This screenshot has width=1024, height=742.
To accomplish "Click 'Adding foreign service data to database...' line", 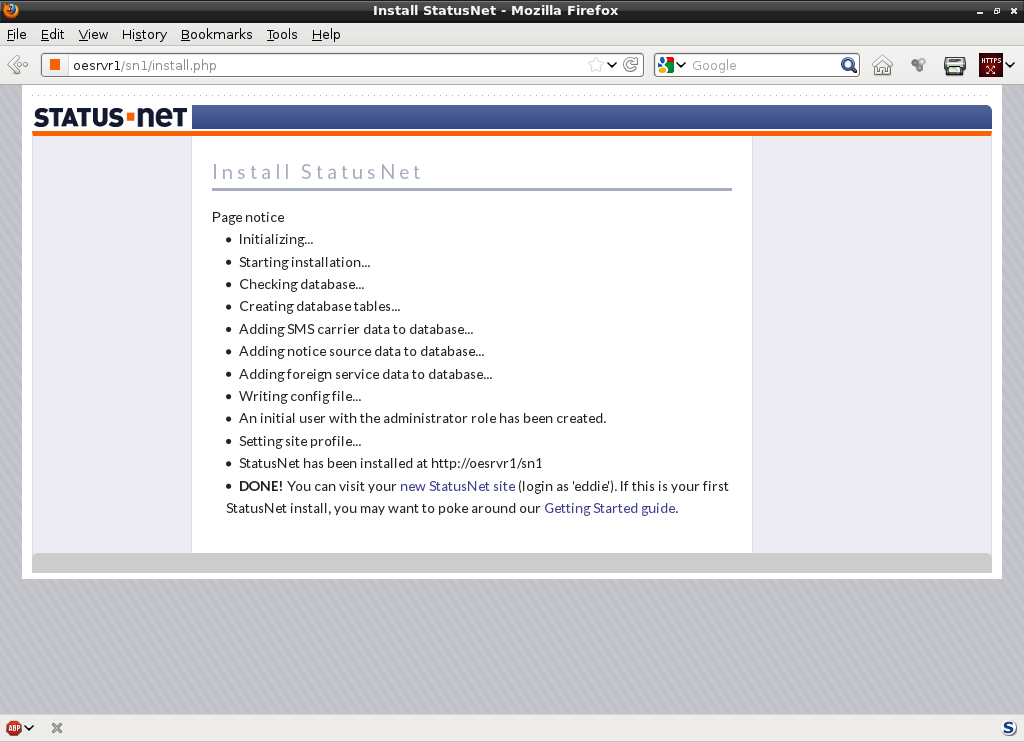I will click(x=365, y=374).
